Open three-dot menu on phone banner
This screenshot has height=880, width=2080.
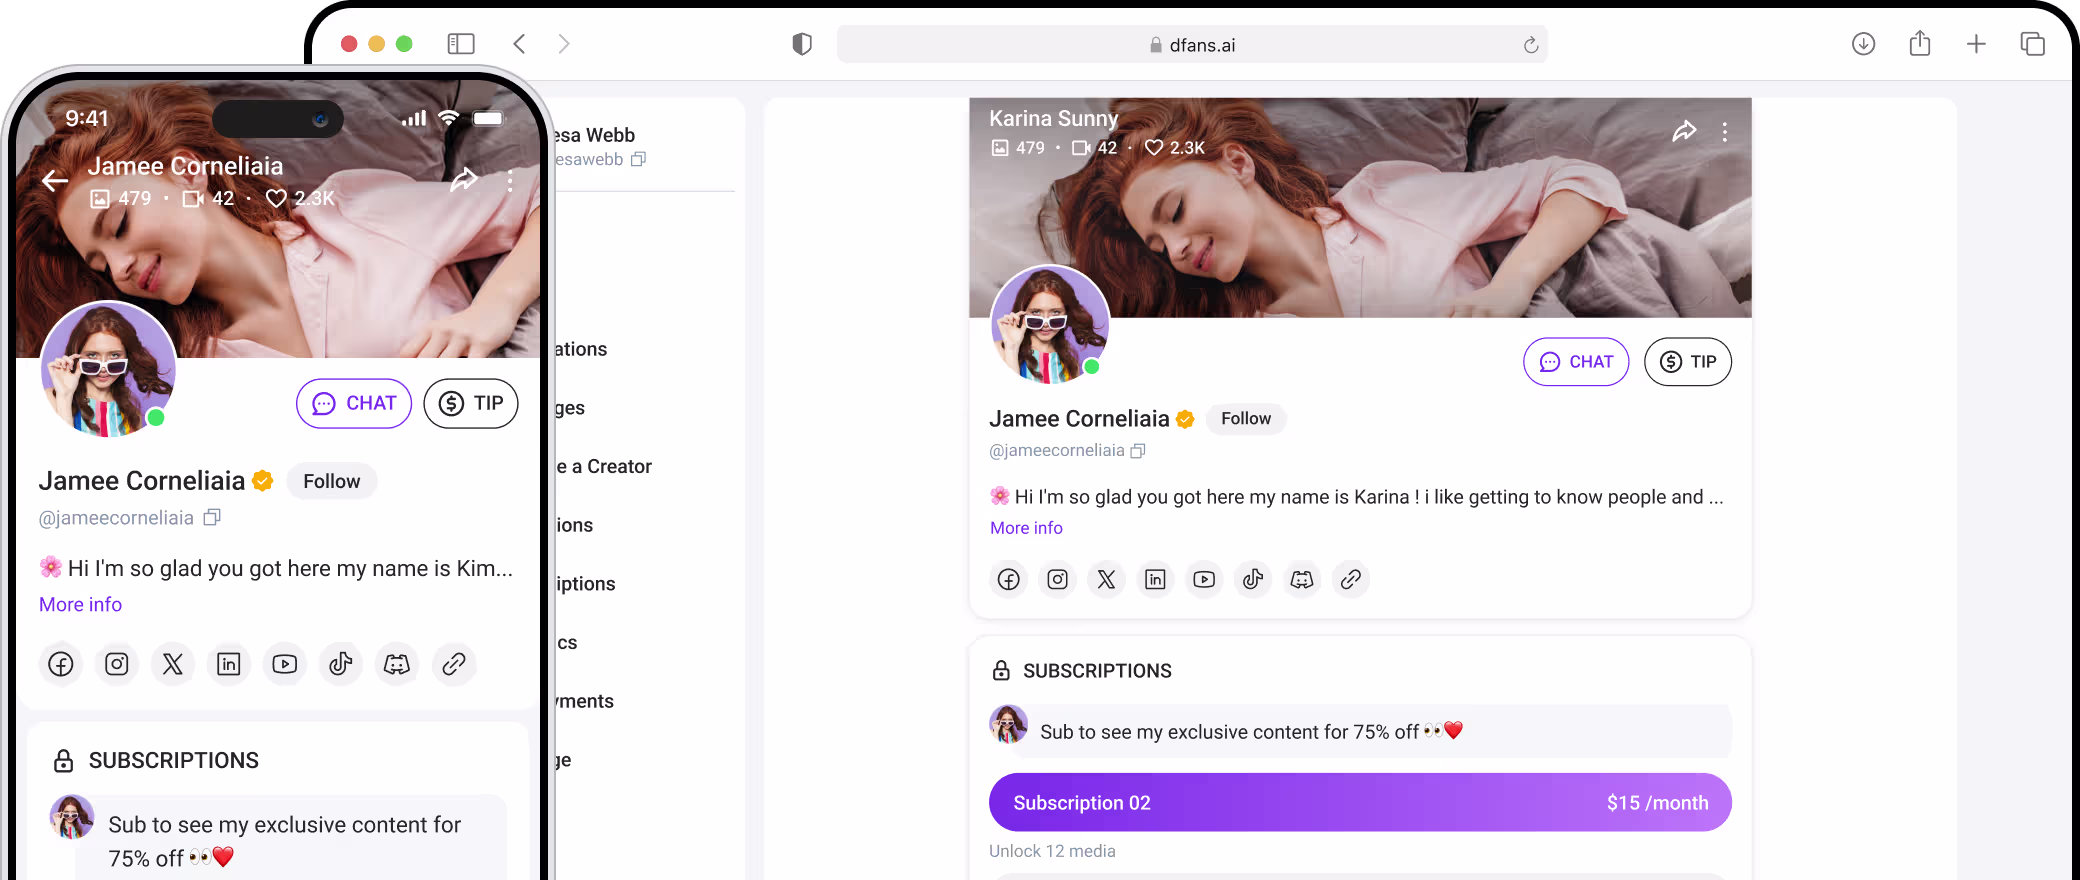pos(510,181)
